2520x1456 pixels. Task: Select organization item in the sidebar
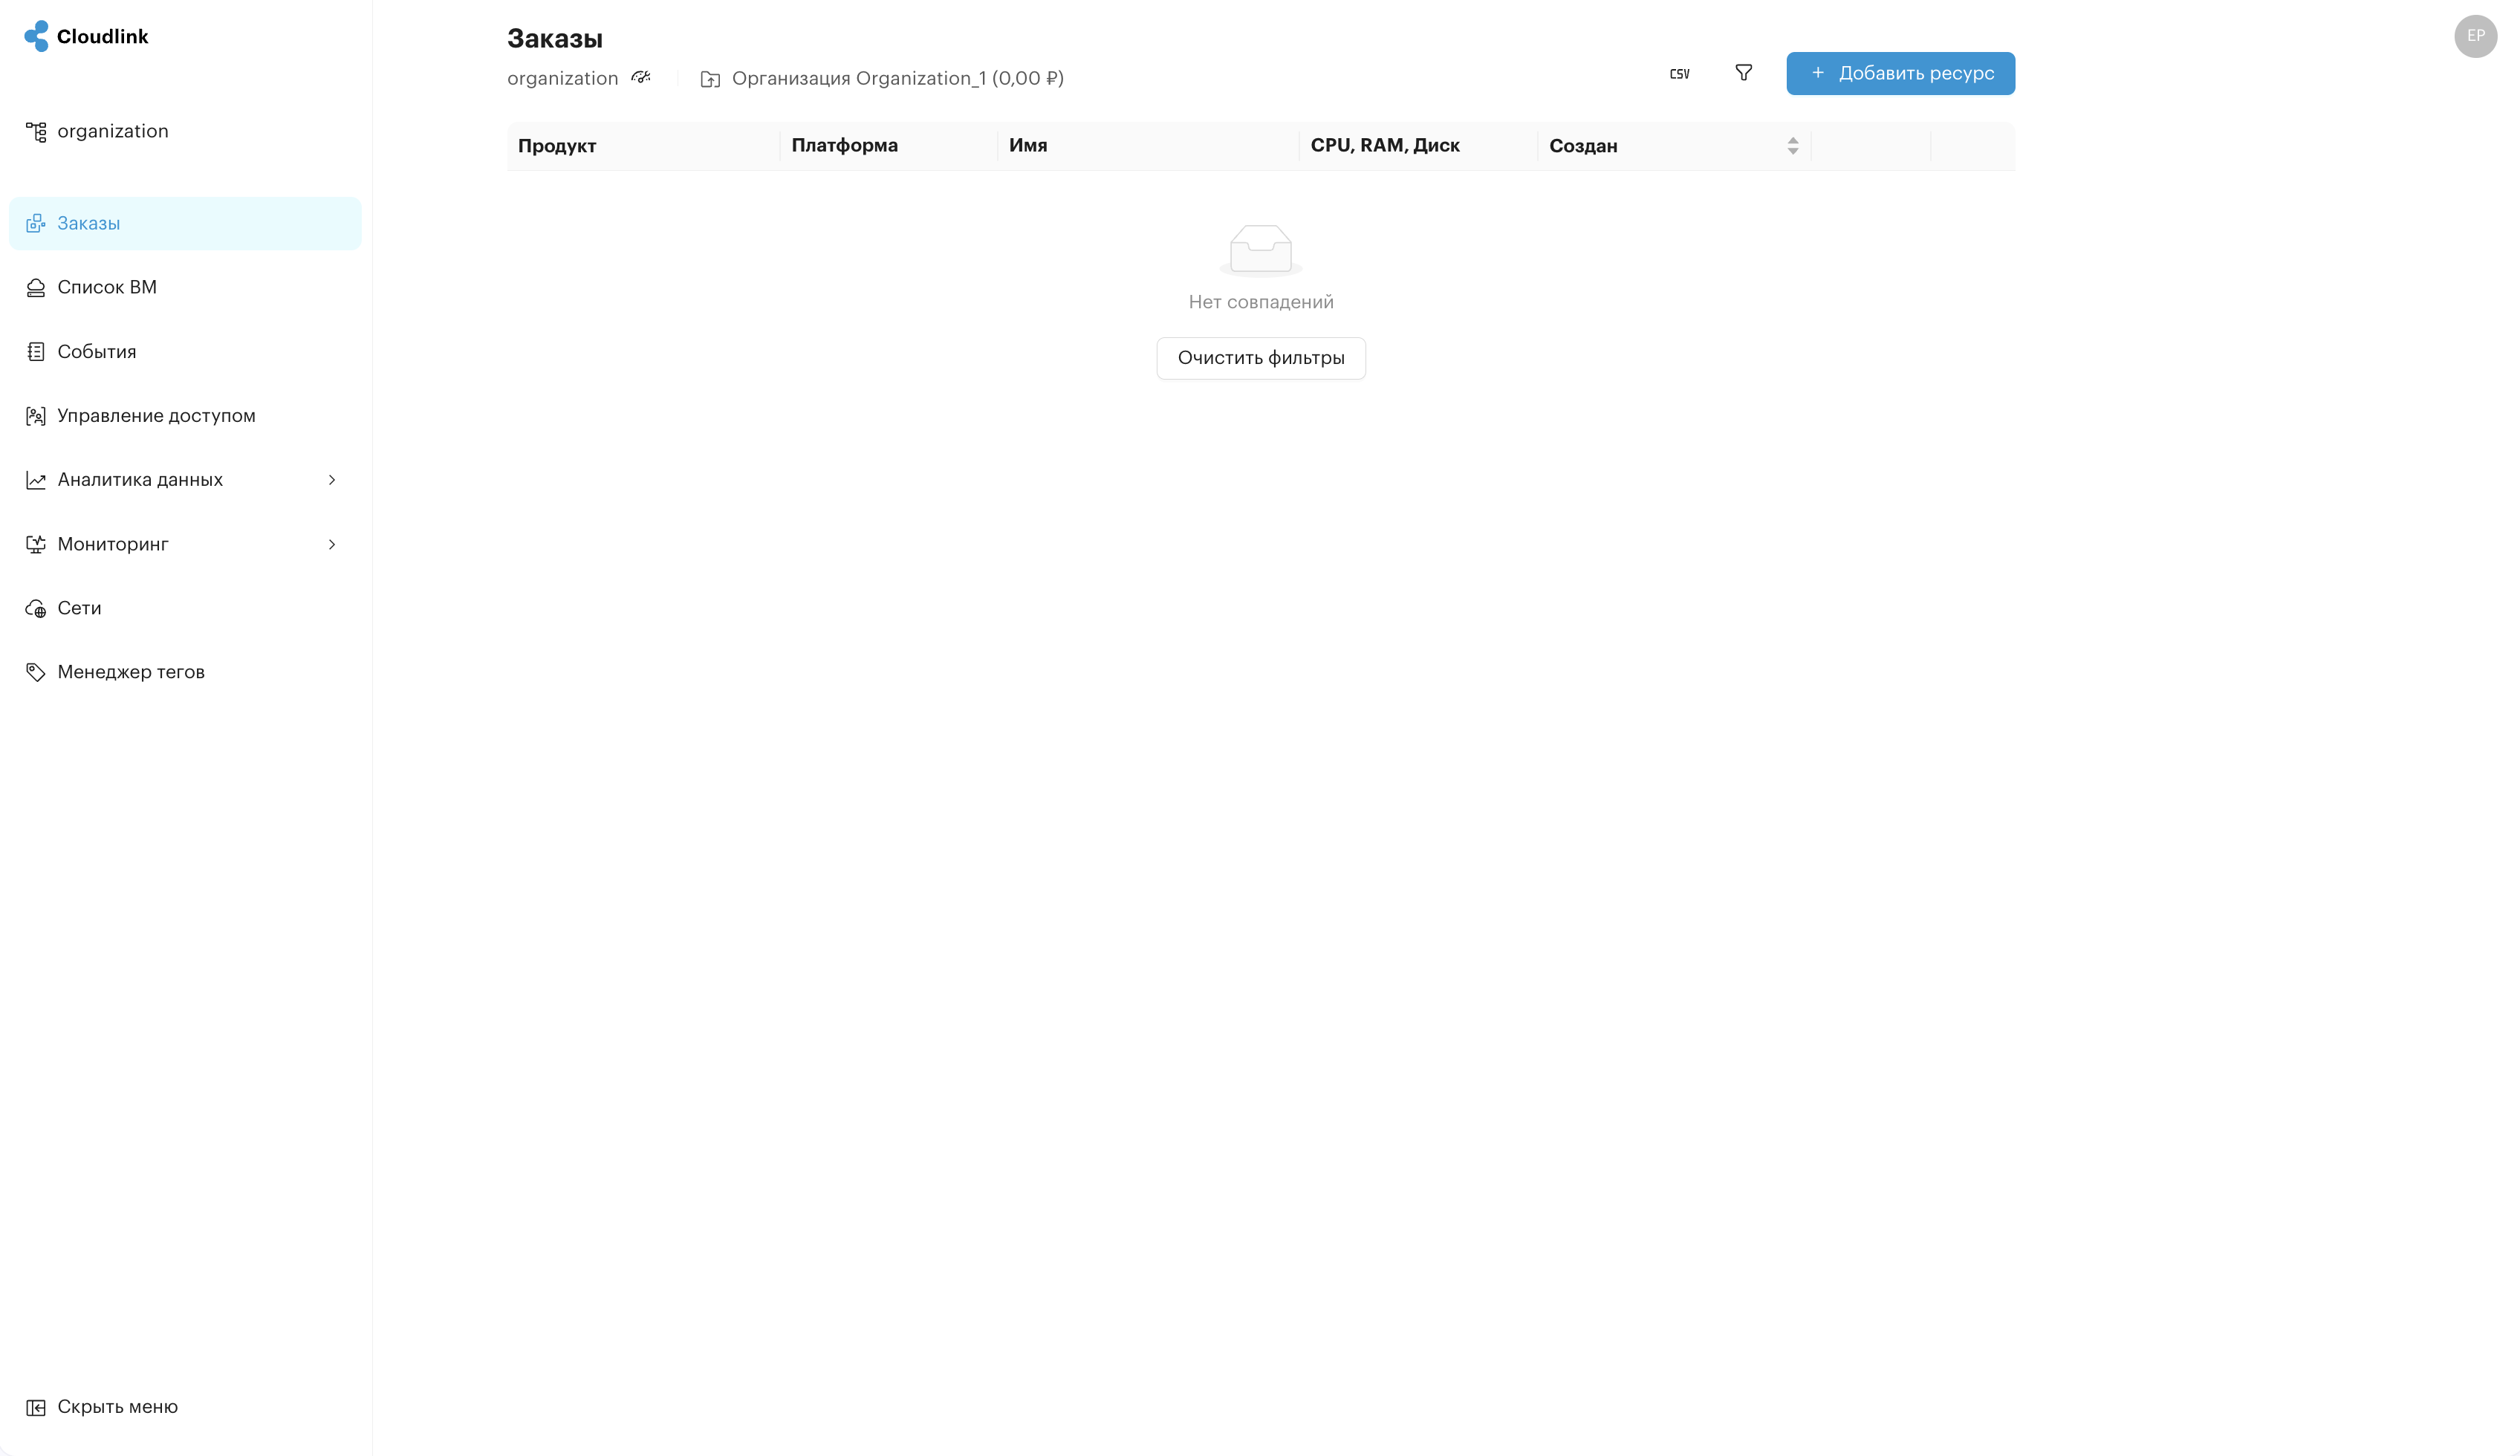(185, 131)
